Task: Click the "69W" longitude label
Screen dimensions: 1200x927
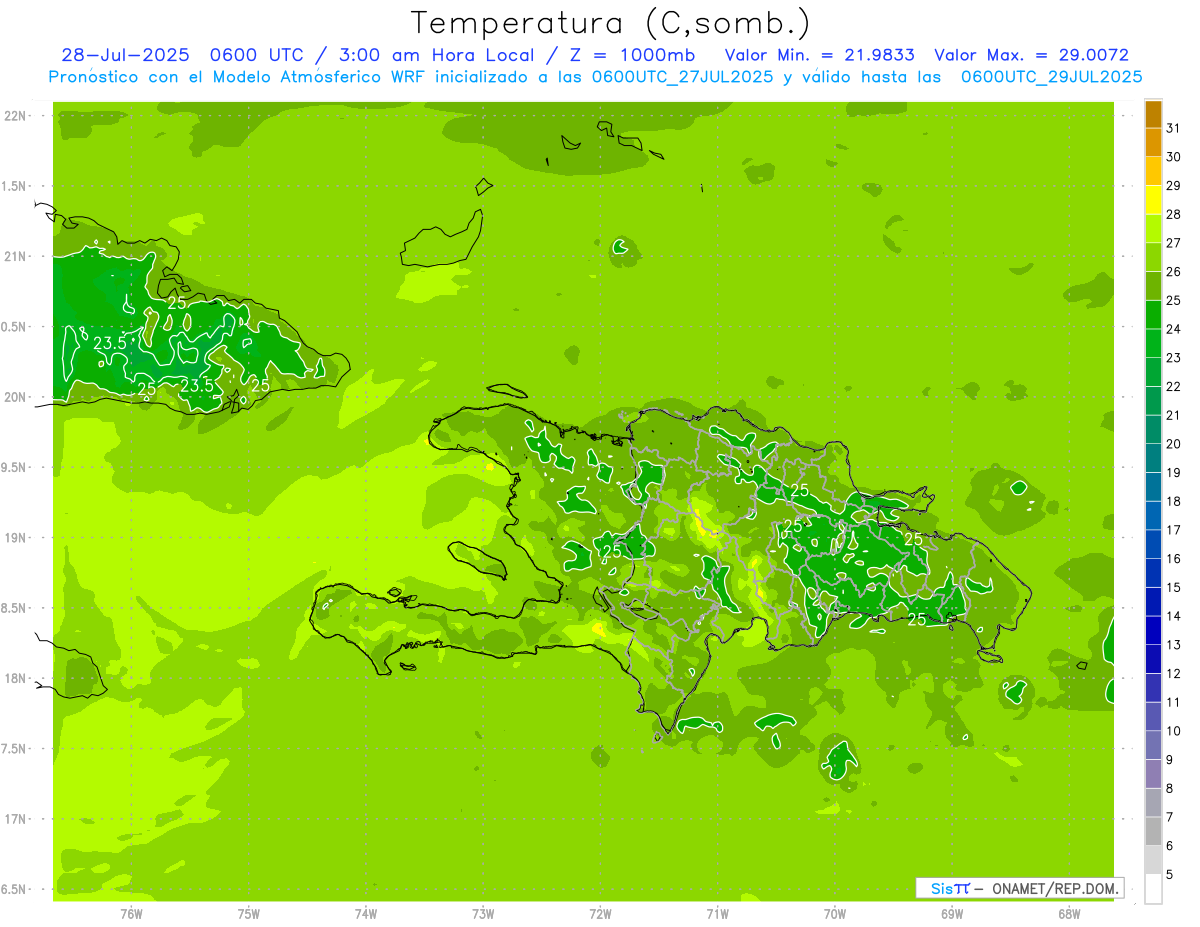Action: [952, 914]
